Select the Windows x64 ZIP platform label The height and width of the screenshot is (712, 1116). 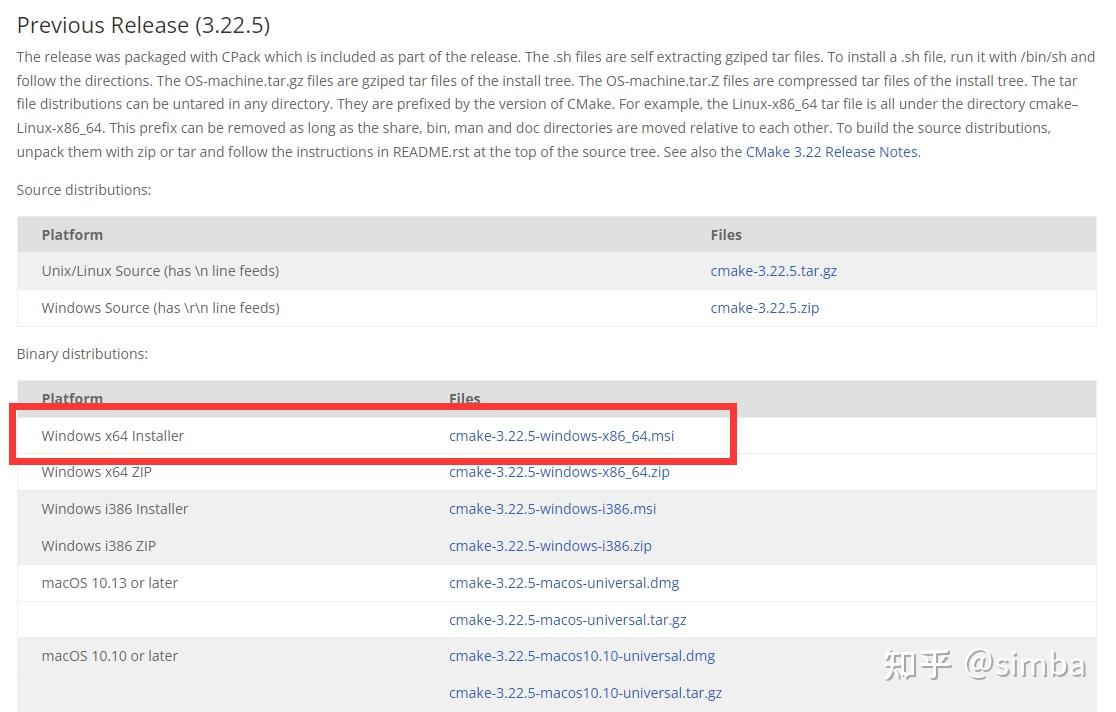pyautogui.click(x=96, y=471)
